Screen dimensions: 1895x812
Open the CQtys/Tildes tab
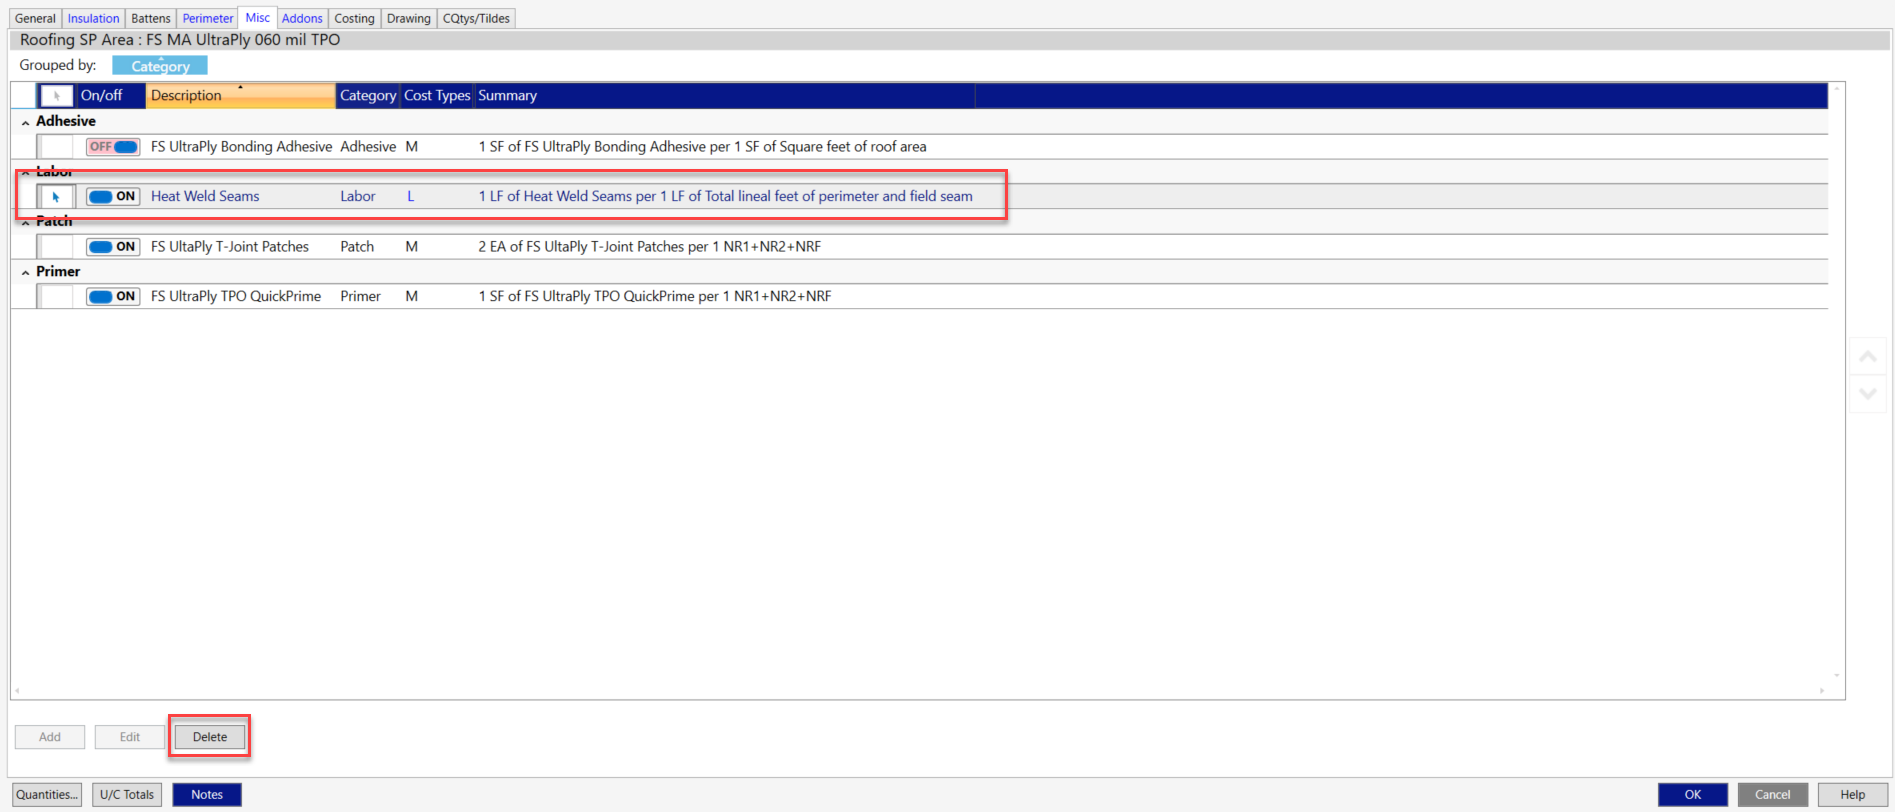coord(476,18)
